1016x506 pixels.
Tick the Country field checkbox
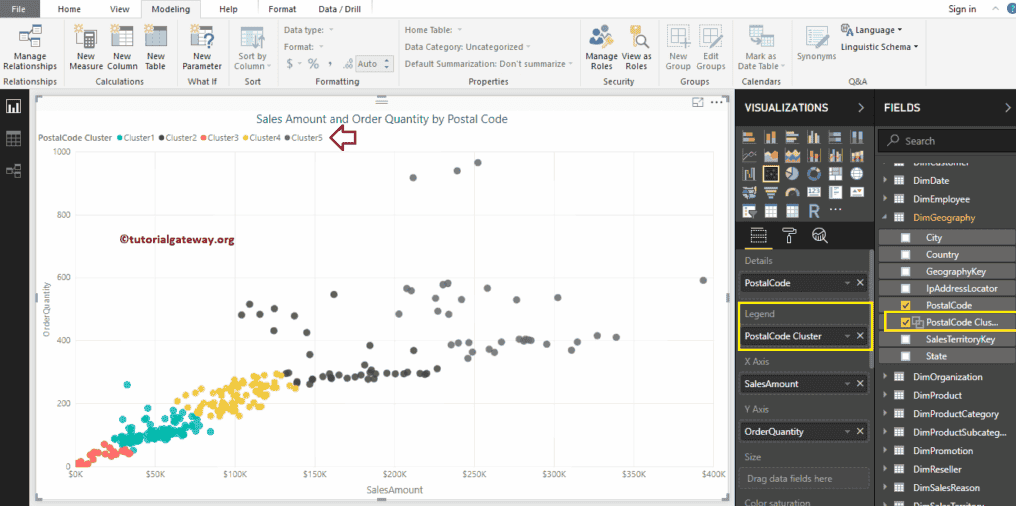906,255
